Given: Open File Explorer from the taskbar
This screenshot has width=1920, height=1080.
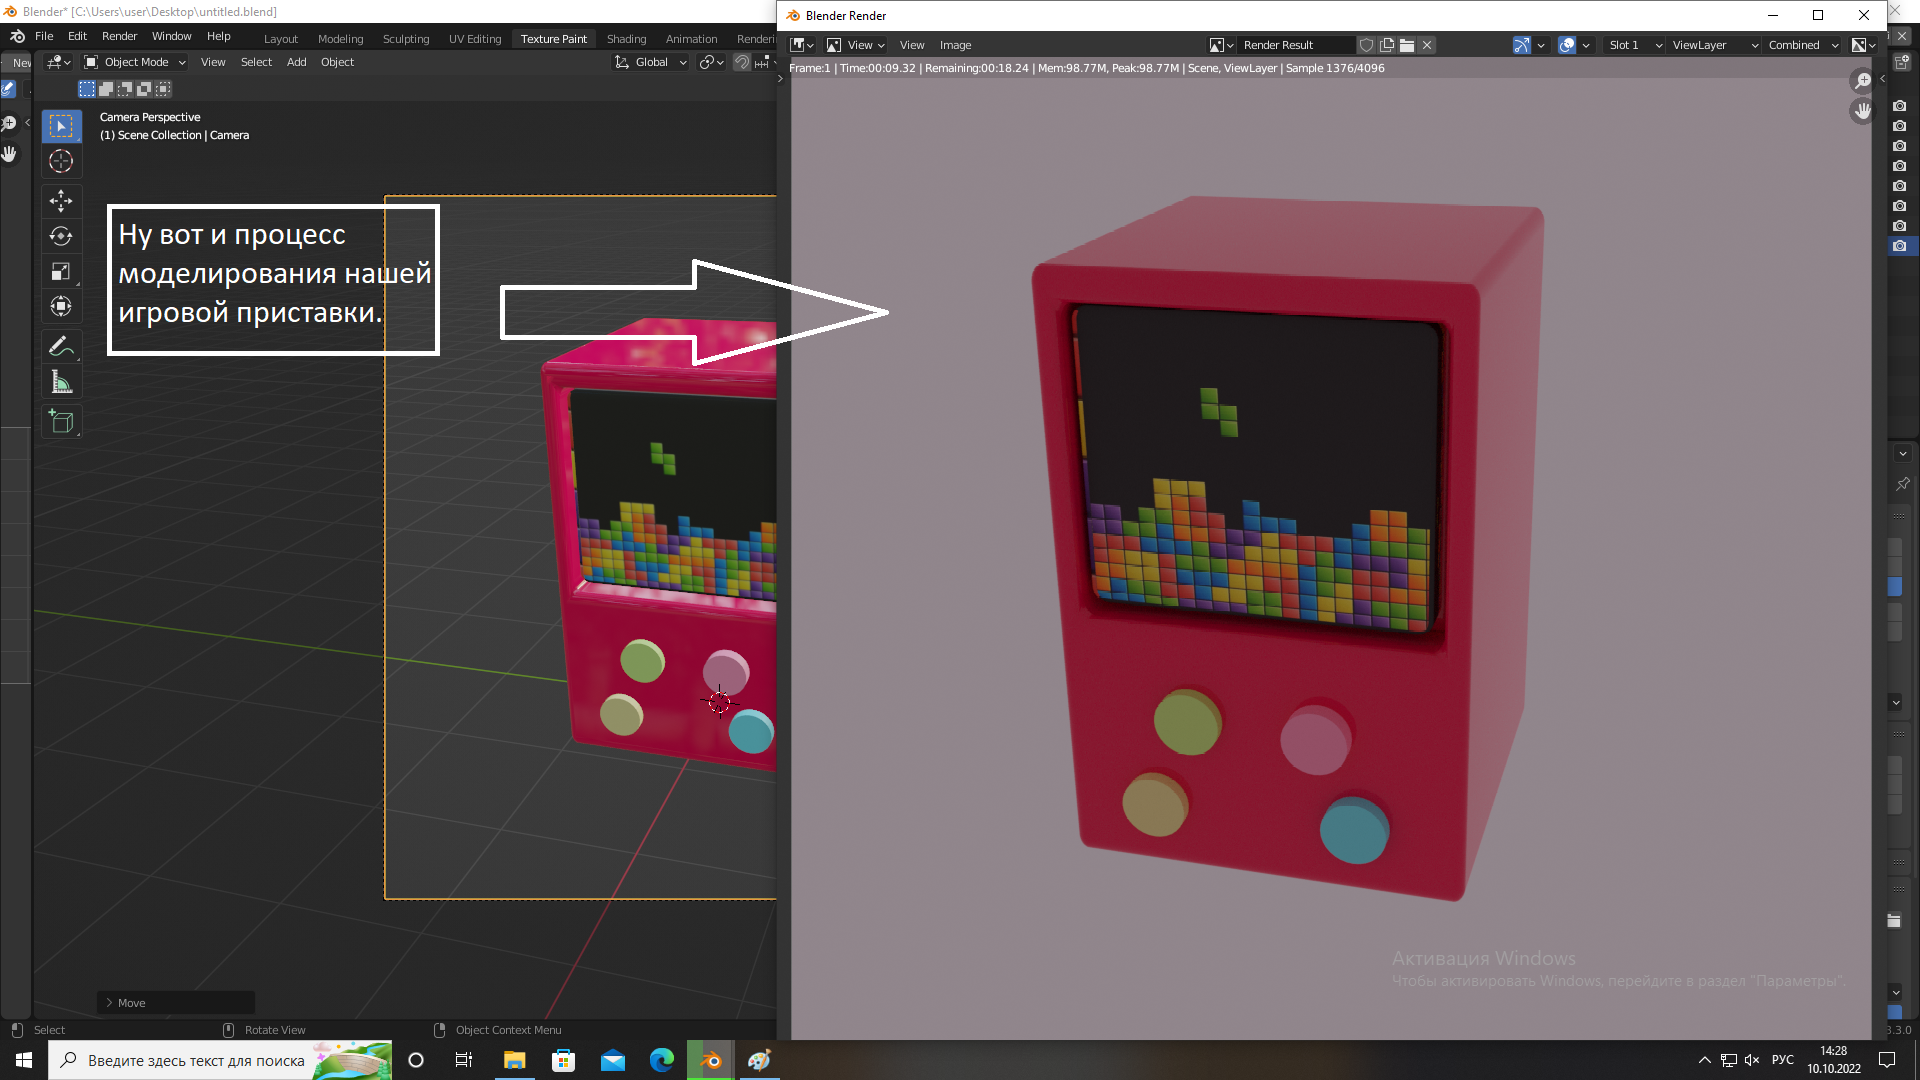Looking at the screenshot, I should tap(514, 1060).
